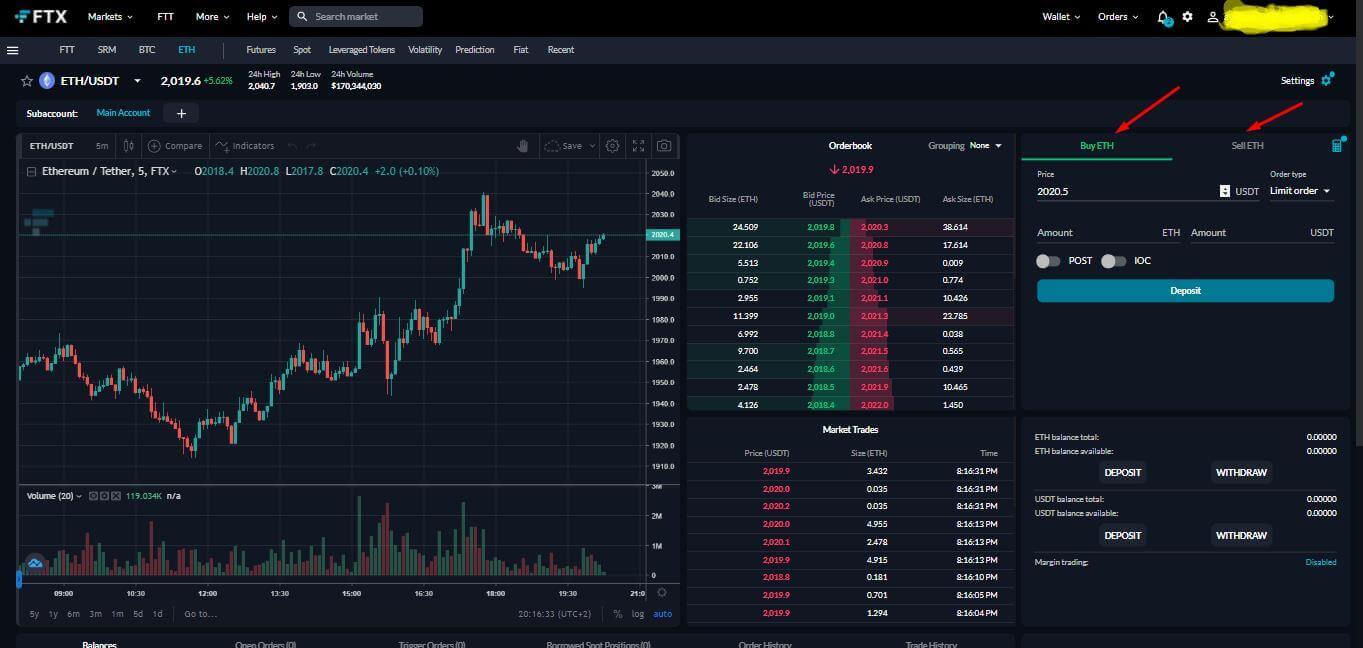The height and width of the screenshot is (648, 1363).
Task: Adjust the Price stepper arrows
Action: coord(1225,191)
